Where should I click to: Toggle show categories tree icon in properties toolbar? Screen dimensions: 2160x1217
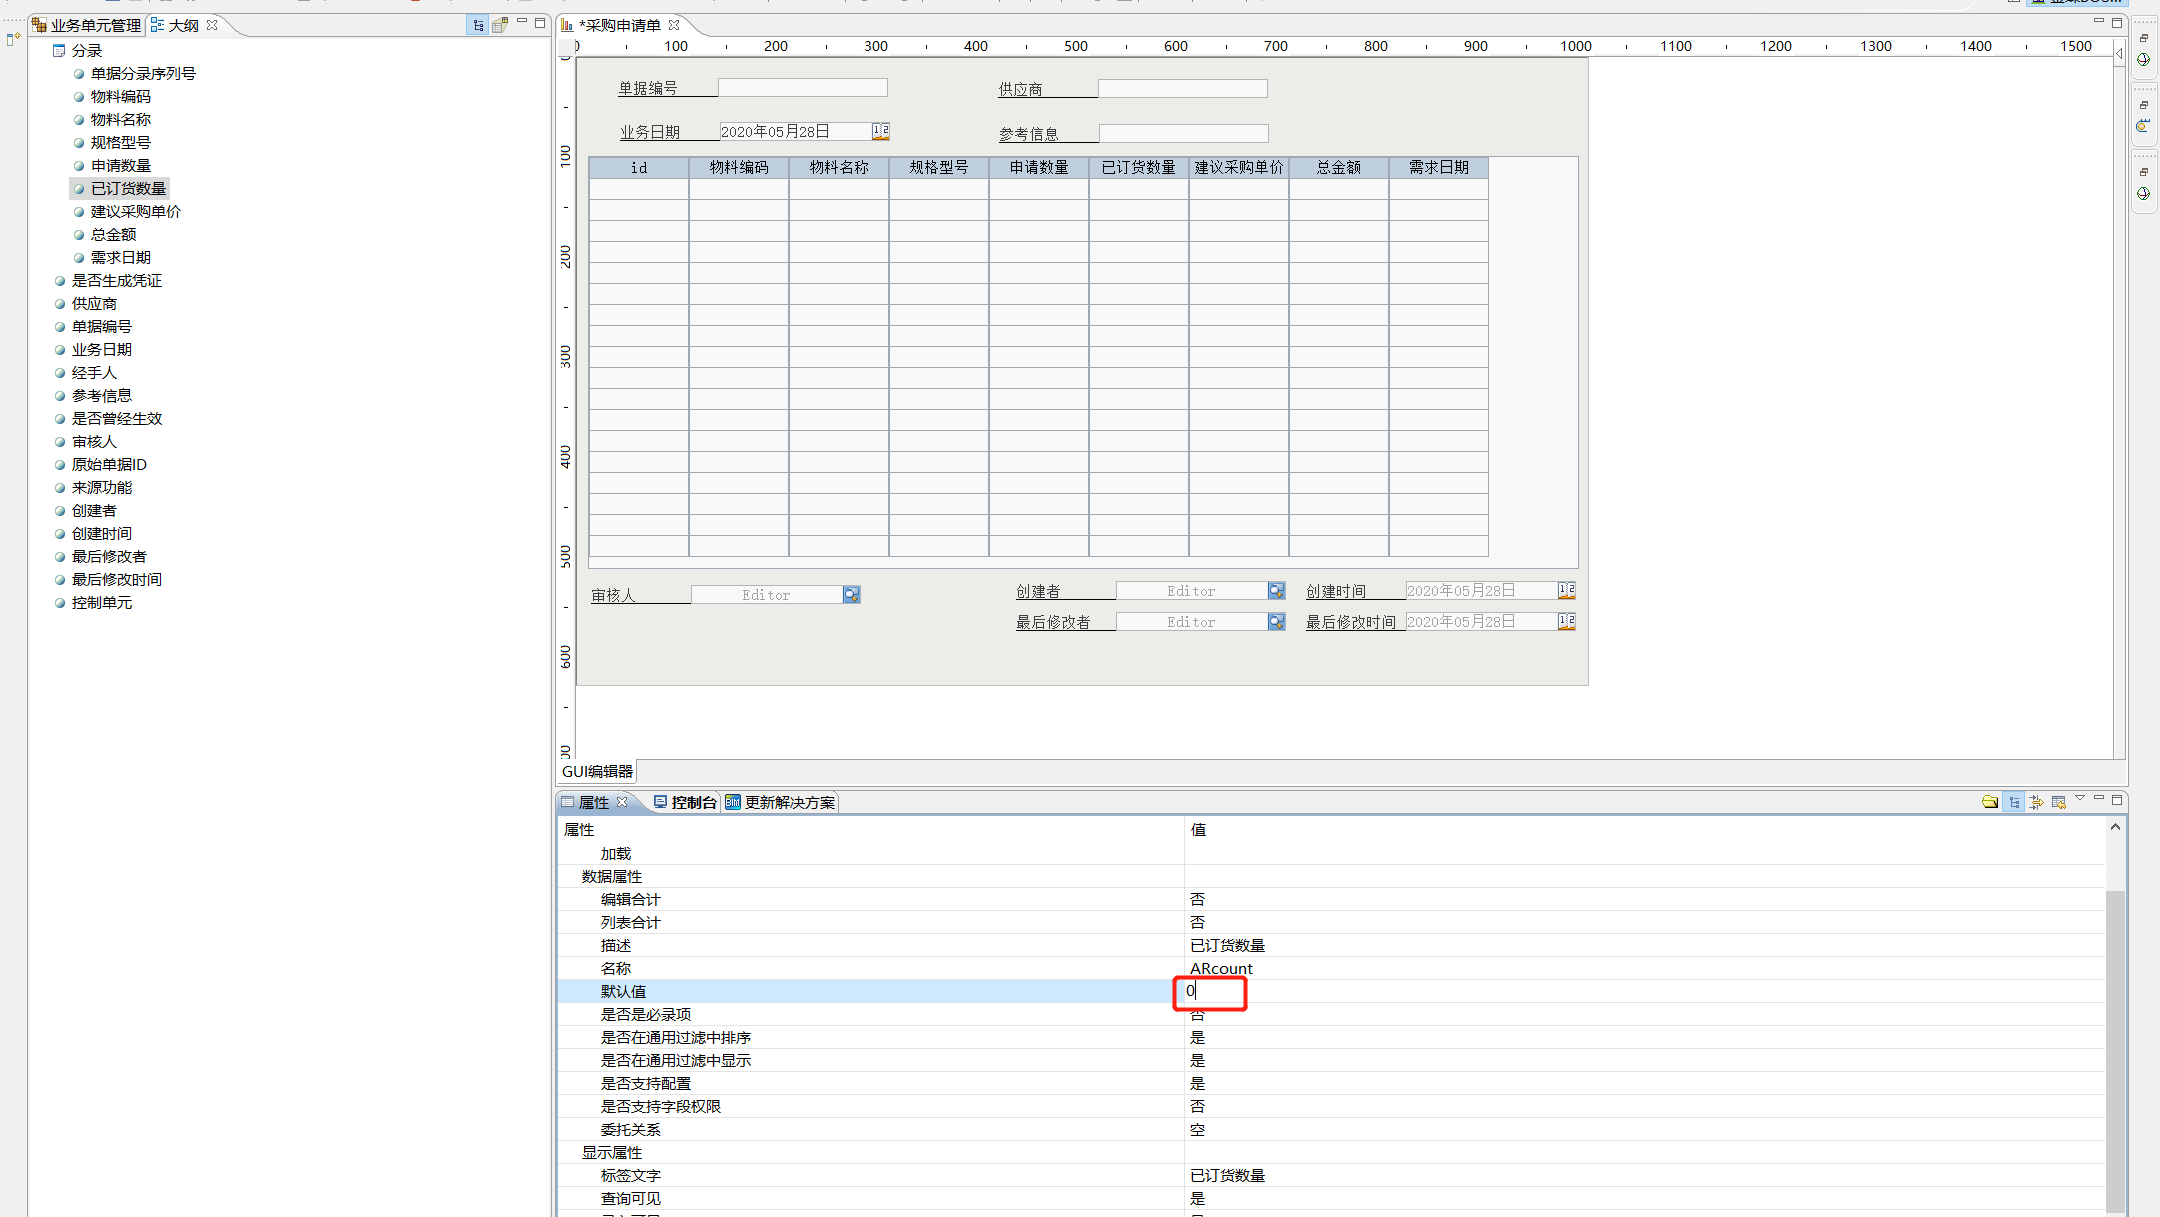(x=2013, y=802)
